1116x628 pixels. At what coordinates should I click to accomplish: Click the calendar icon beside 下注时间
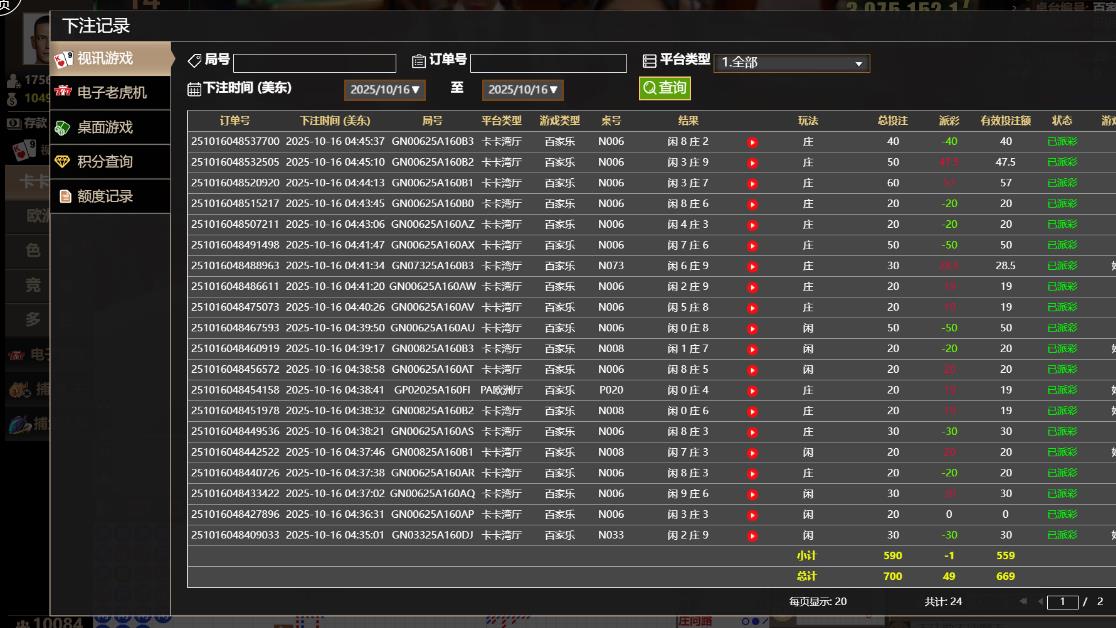coord(194,89)
